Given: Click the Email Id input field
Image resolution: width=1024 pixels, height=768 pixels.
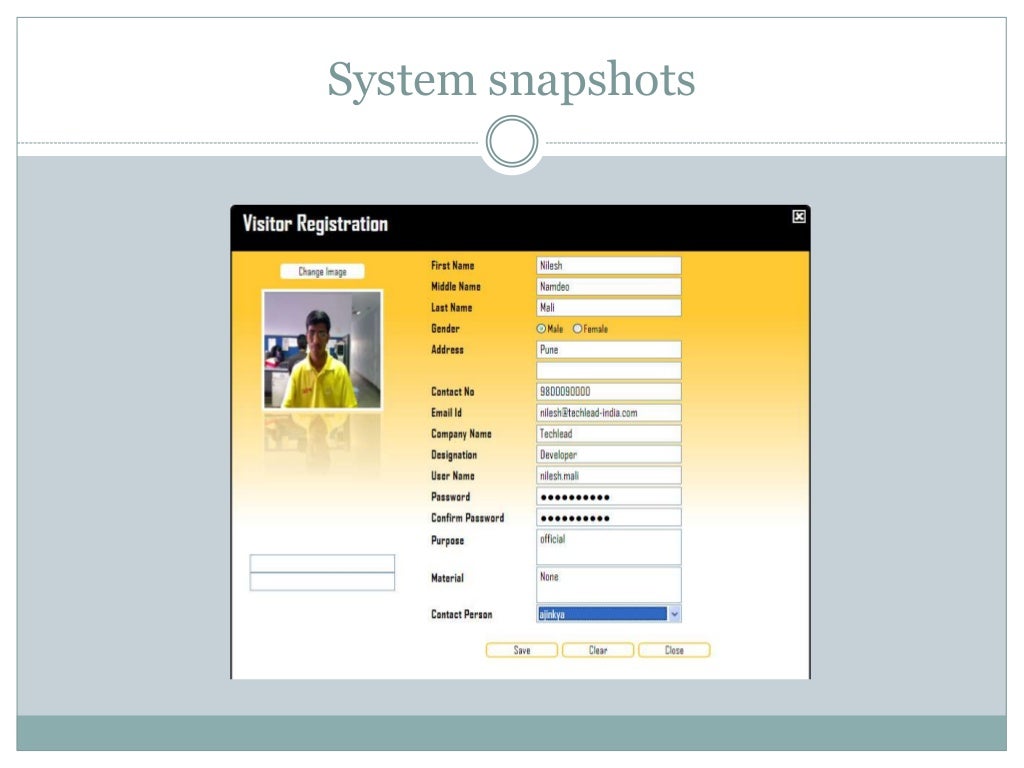Looking at the screenshot, I should pyautogui.click(x=609, y=413).
